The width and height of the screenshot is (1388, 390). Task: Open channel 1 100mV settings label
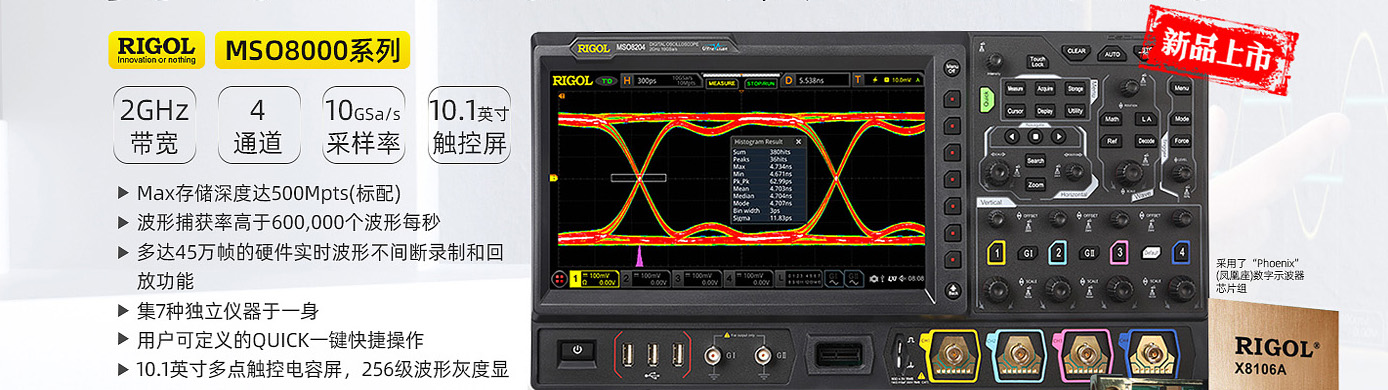(594, 278)
